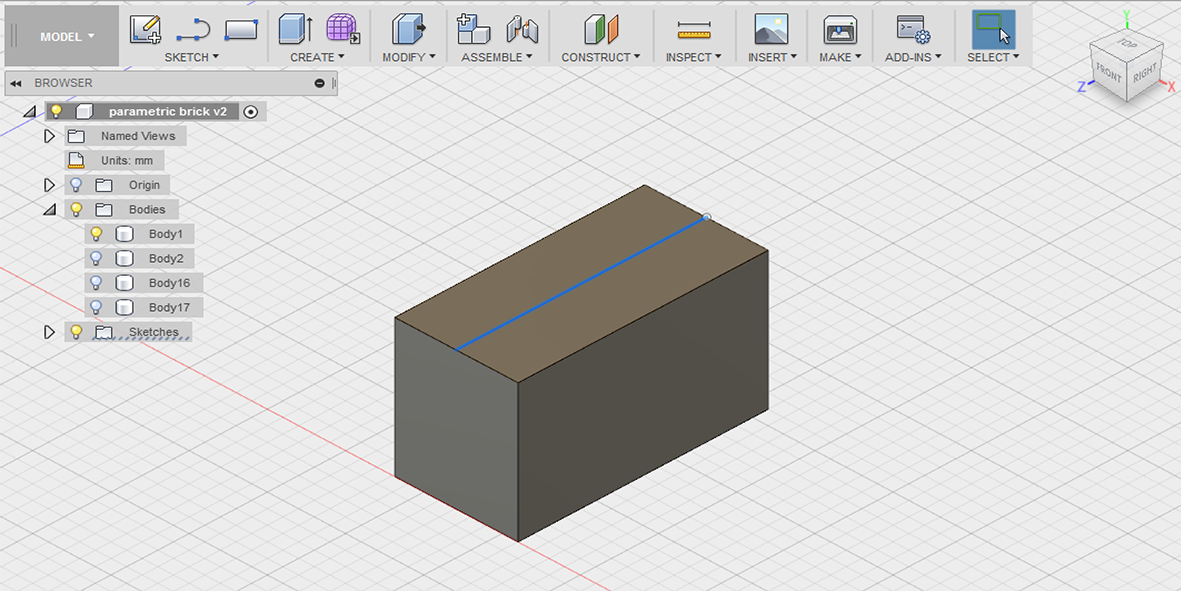Expand the Origin folder
This screenshot has width=1181, height=591.
(x=49, y=185)
